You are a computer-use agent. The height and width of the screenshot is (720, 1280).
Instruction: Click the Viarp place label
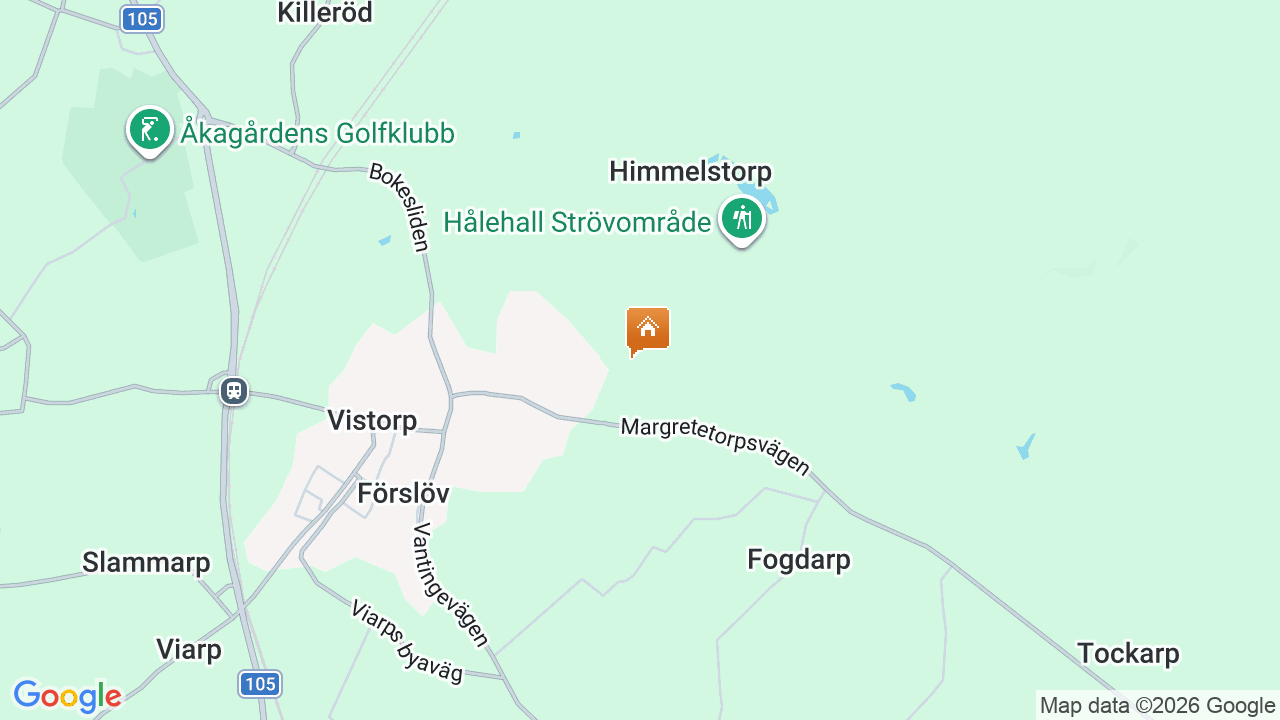coord(189,650)
